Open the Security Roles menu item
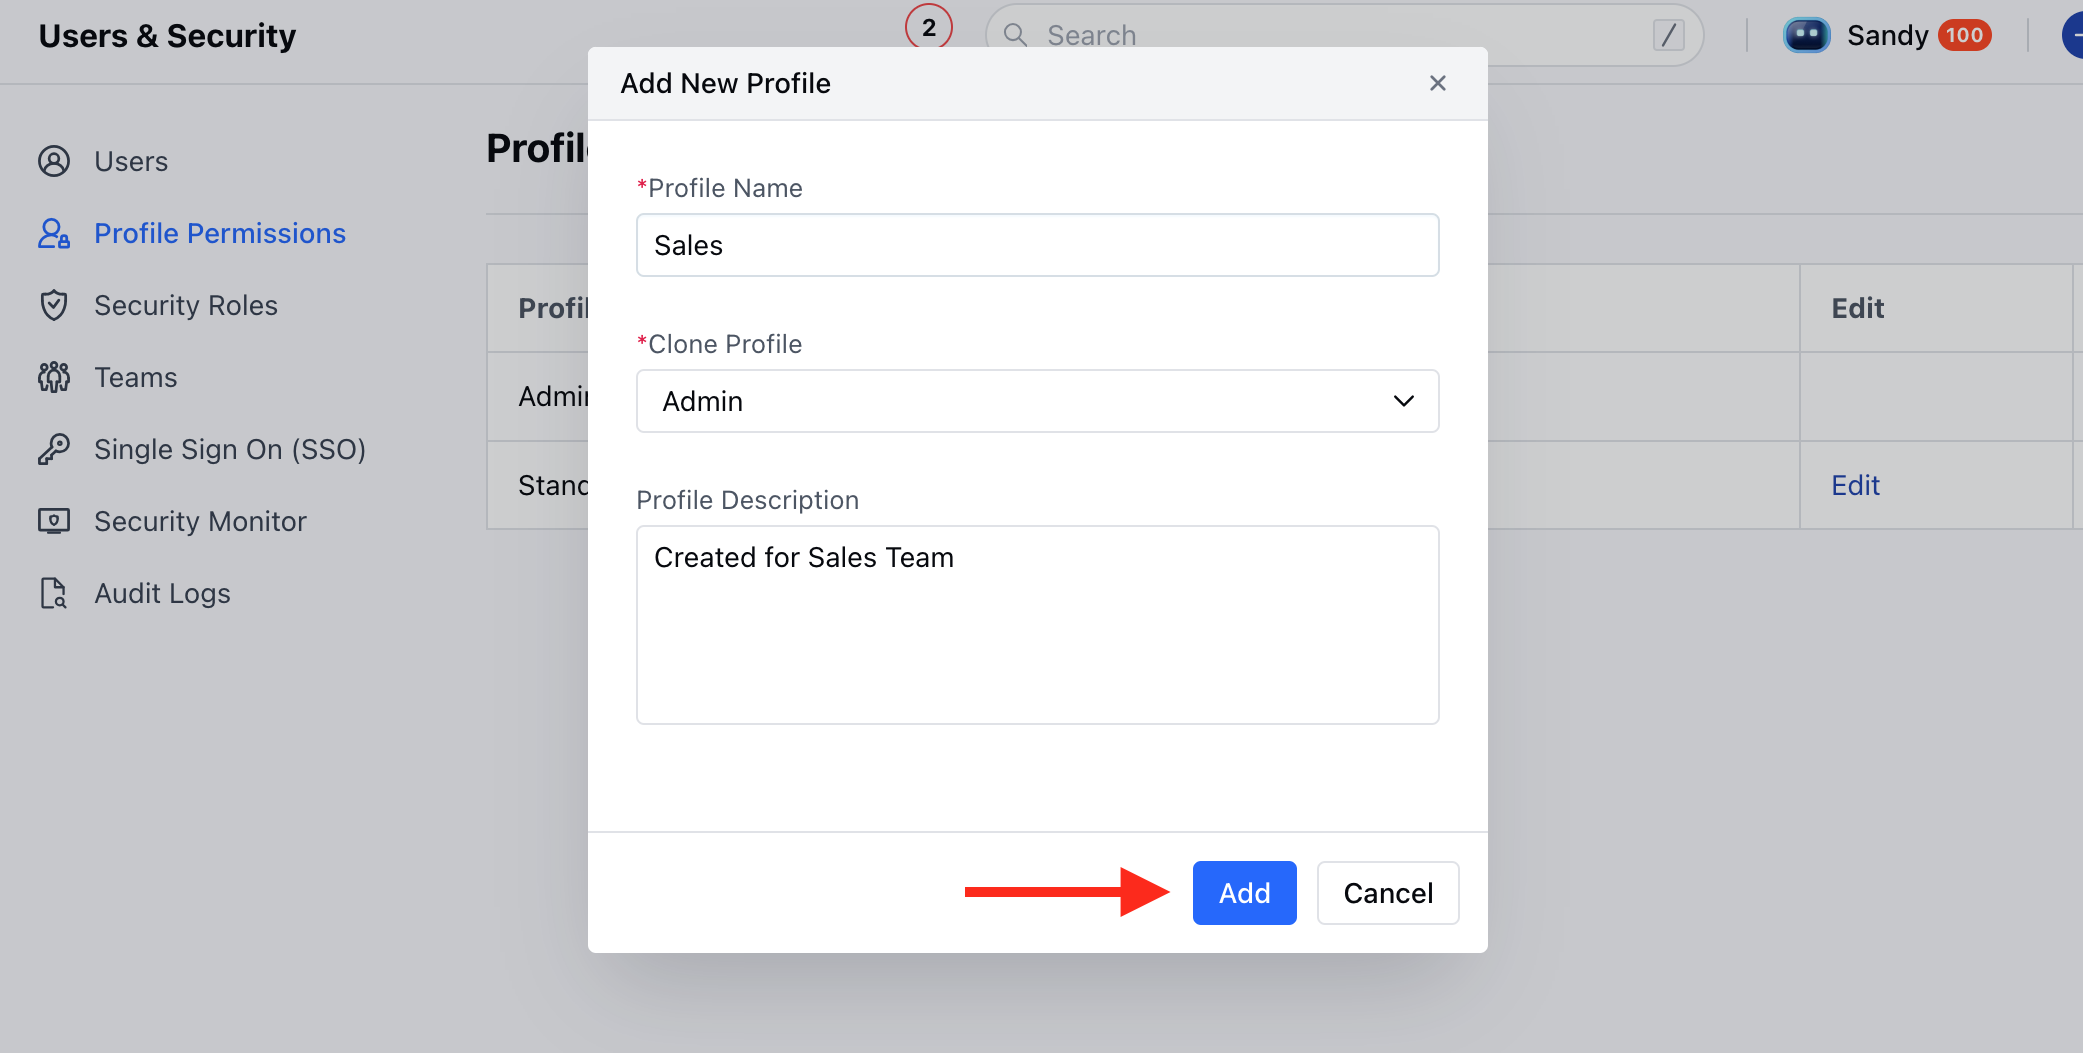 coord(186,305)
